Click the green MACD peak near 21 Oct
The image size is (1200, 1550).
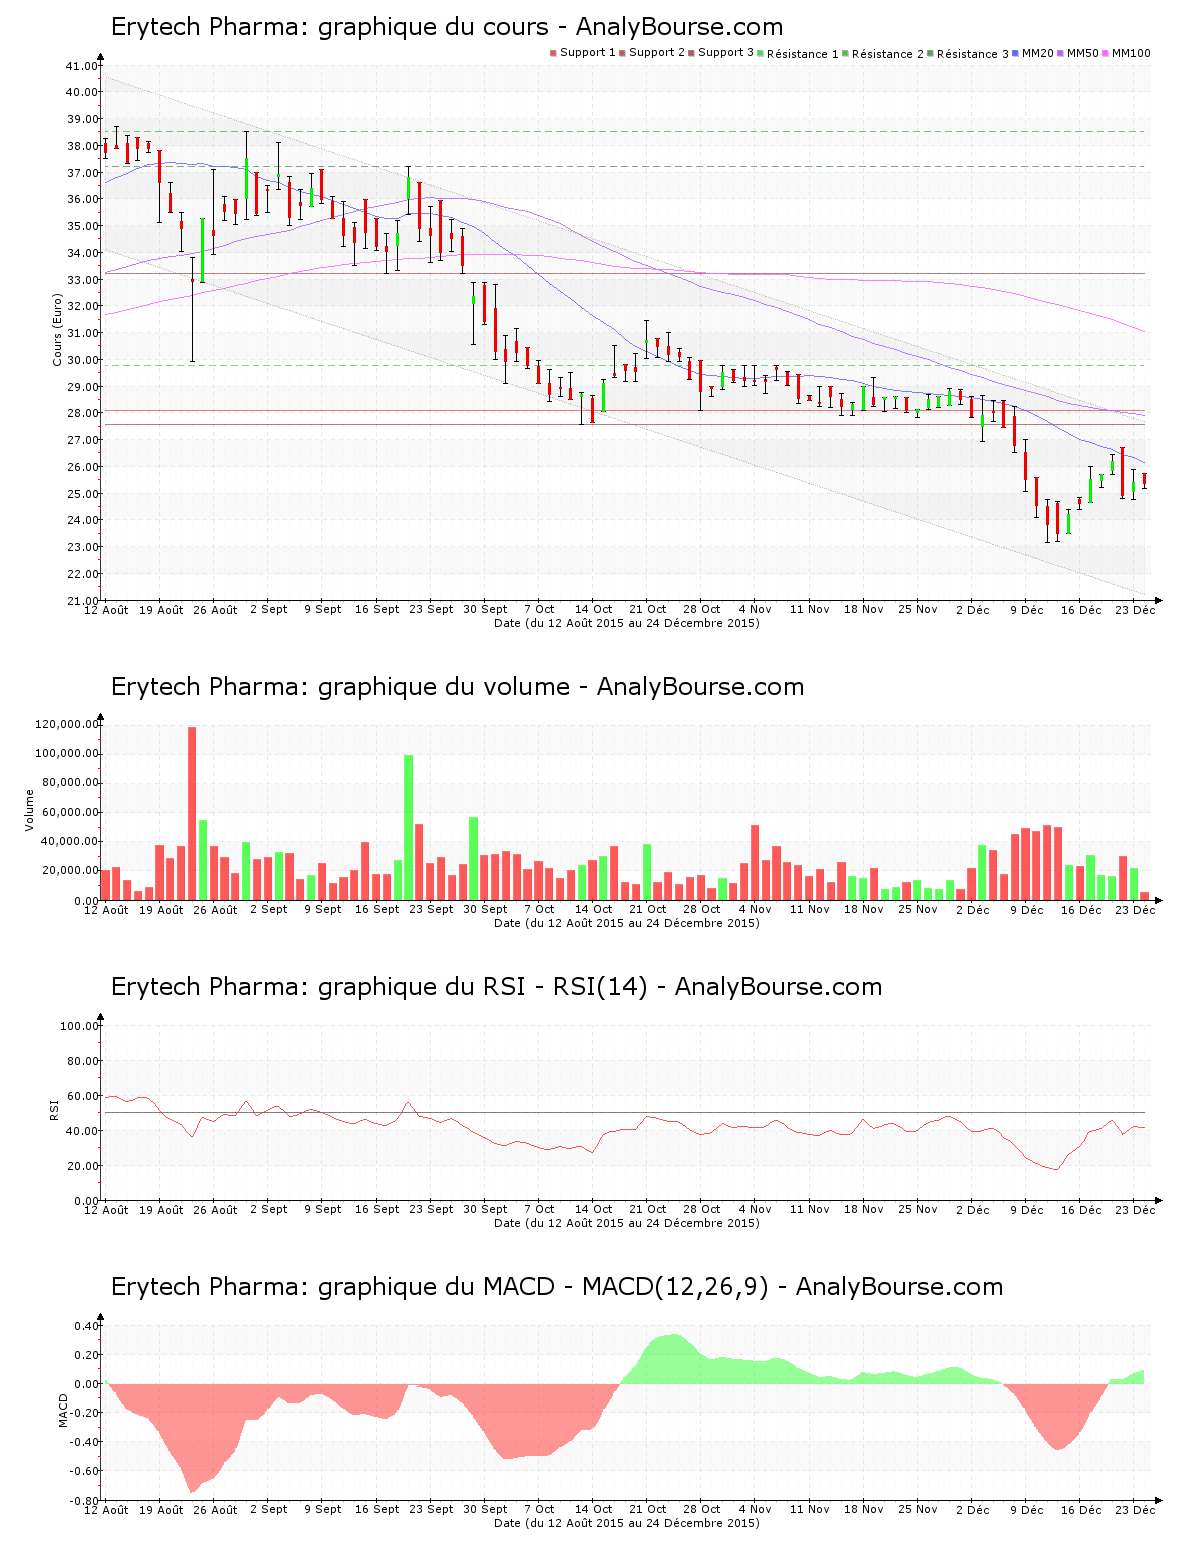673,1358
